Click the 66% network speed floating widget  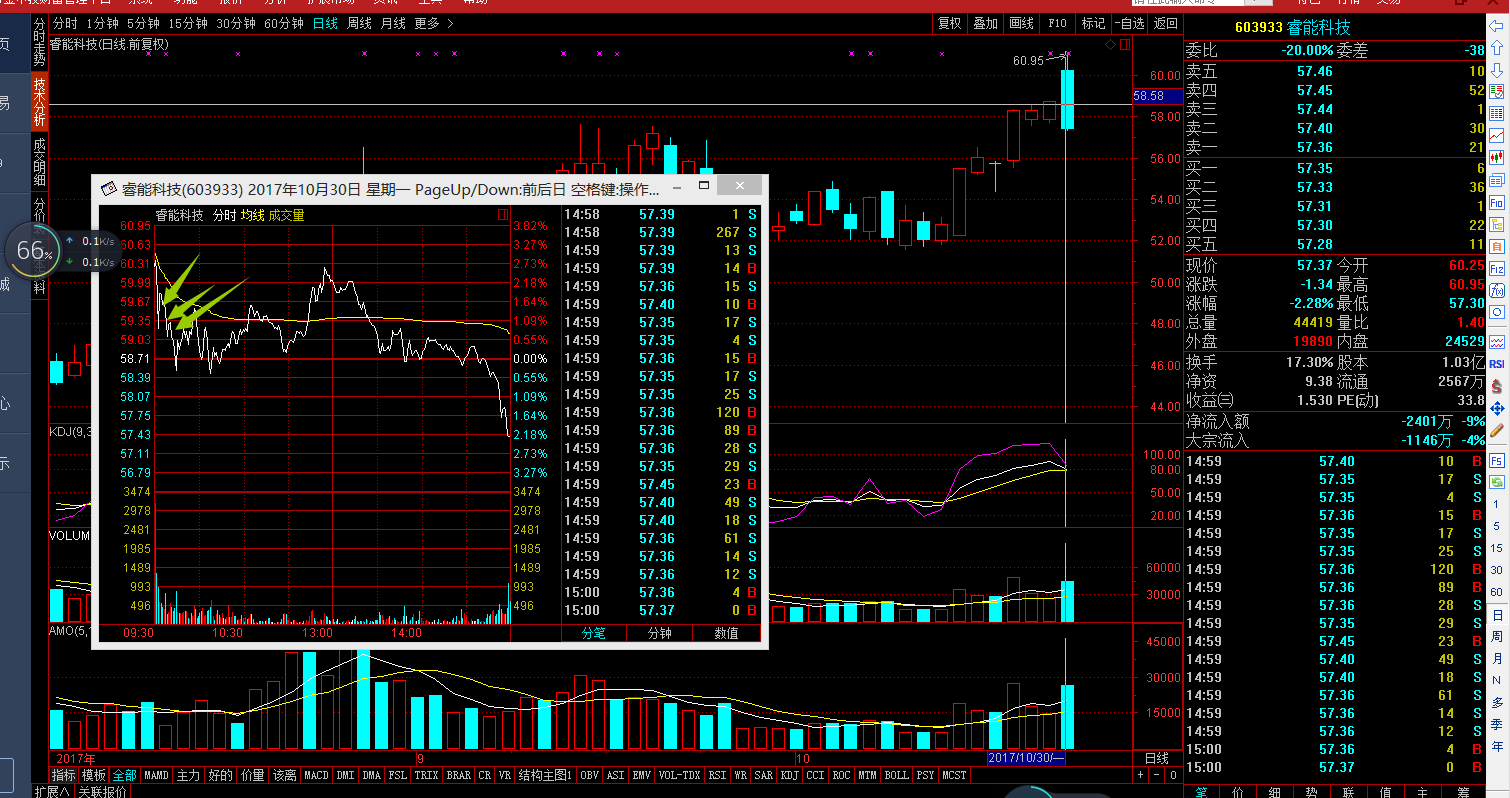tap(35, 251)
